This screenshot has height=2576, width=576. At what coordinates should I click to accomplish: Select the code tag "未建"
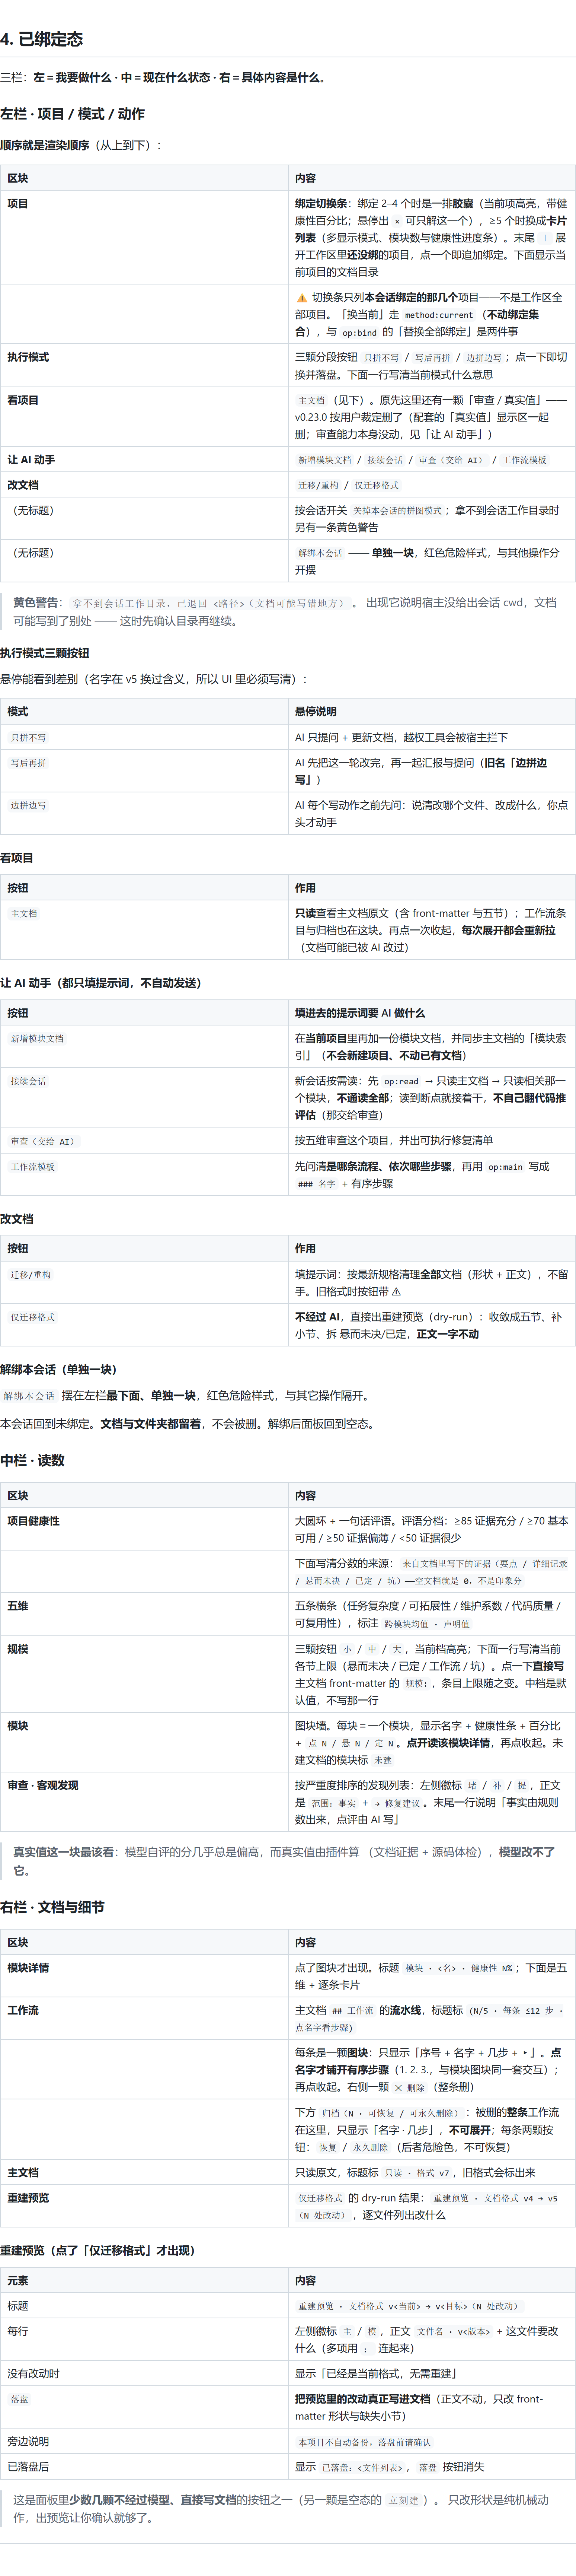(383, 1760)
